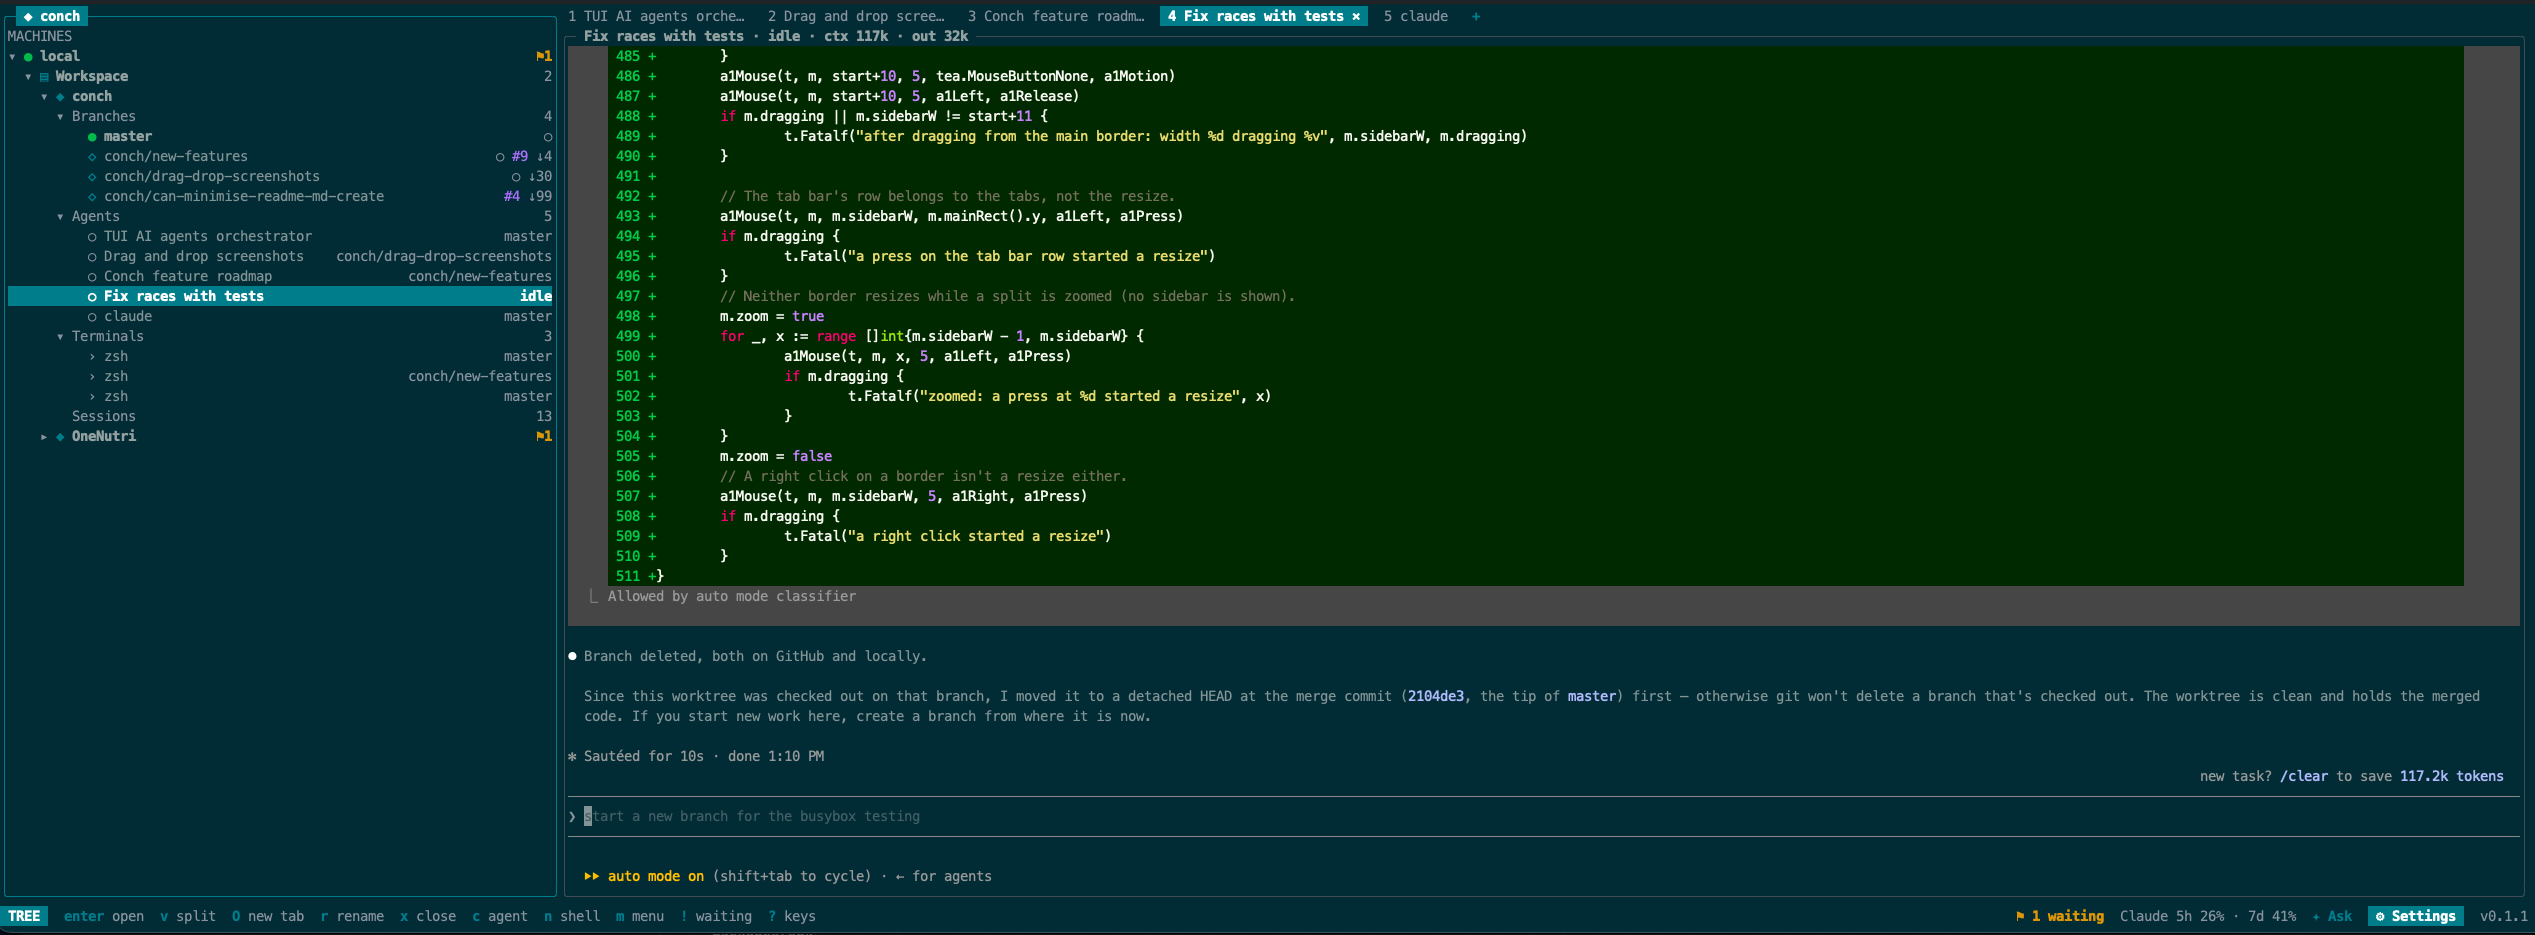This screenshot has height=935, width=2535.
Task: Switch to tab 2 Drag and drop screenshots
Action: (856, 16)
